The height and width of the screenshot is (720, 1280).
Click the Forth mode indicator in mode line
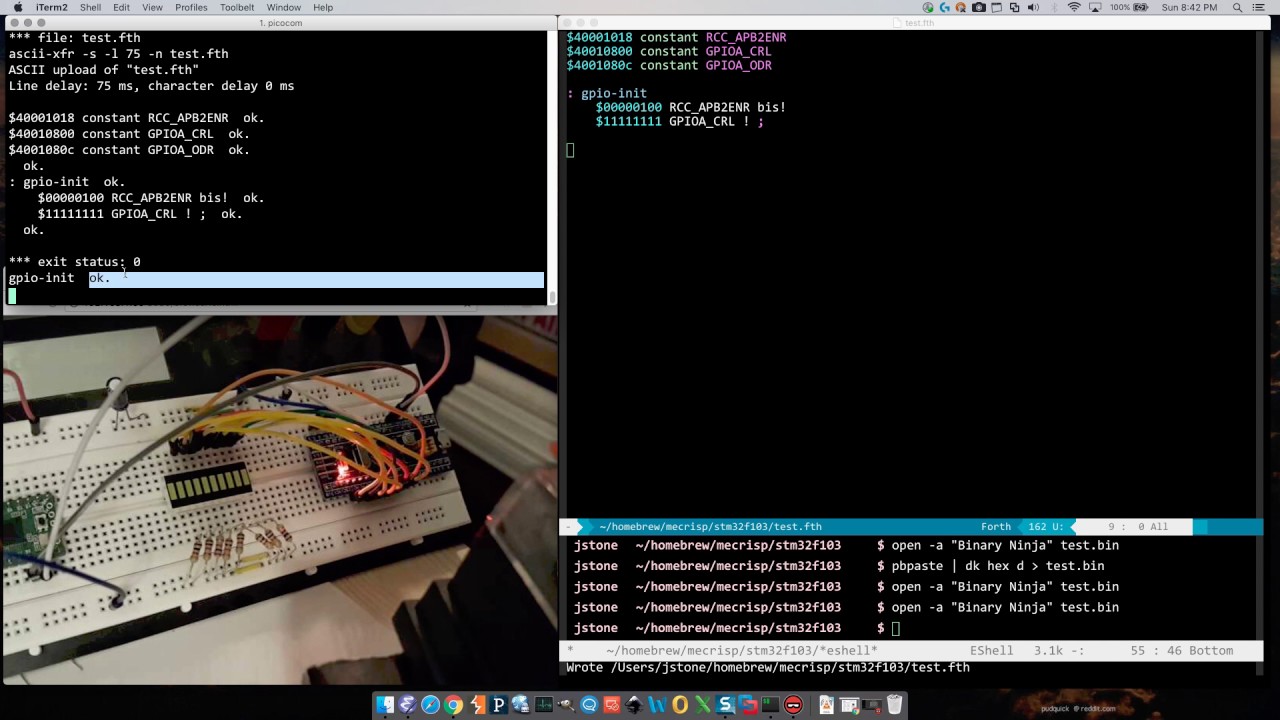[996, 526]
